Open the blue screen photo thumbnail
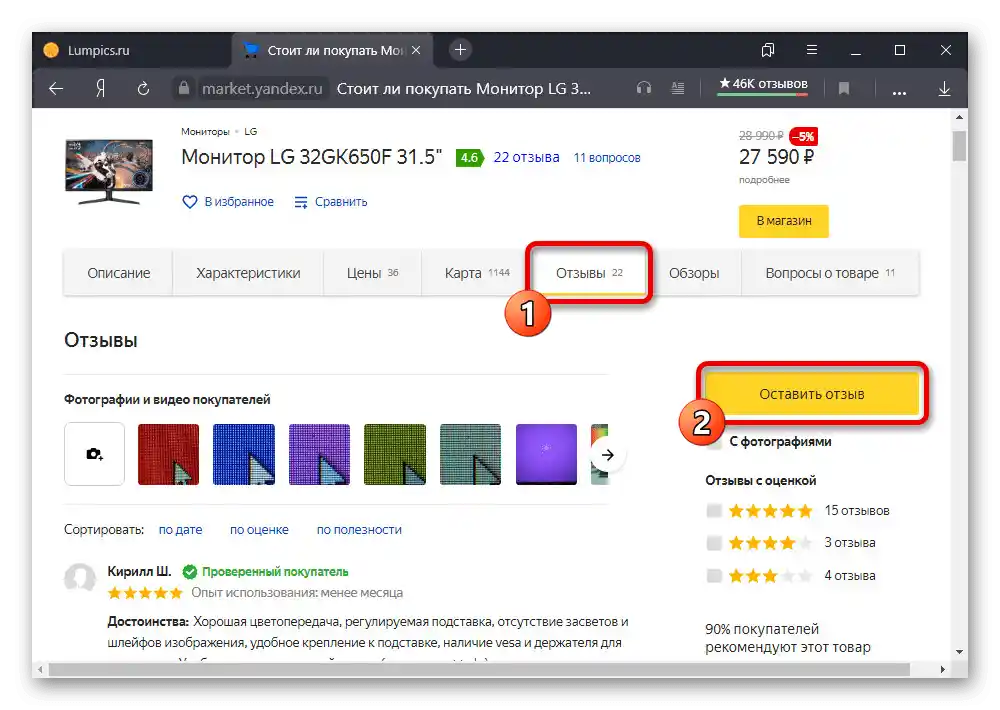 244,454
